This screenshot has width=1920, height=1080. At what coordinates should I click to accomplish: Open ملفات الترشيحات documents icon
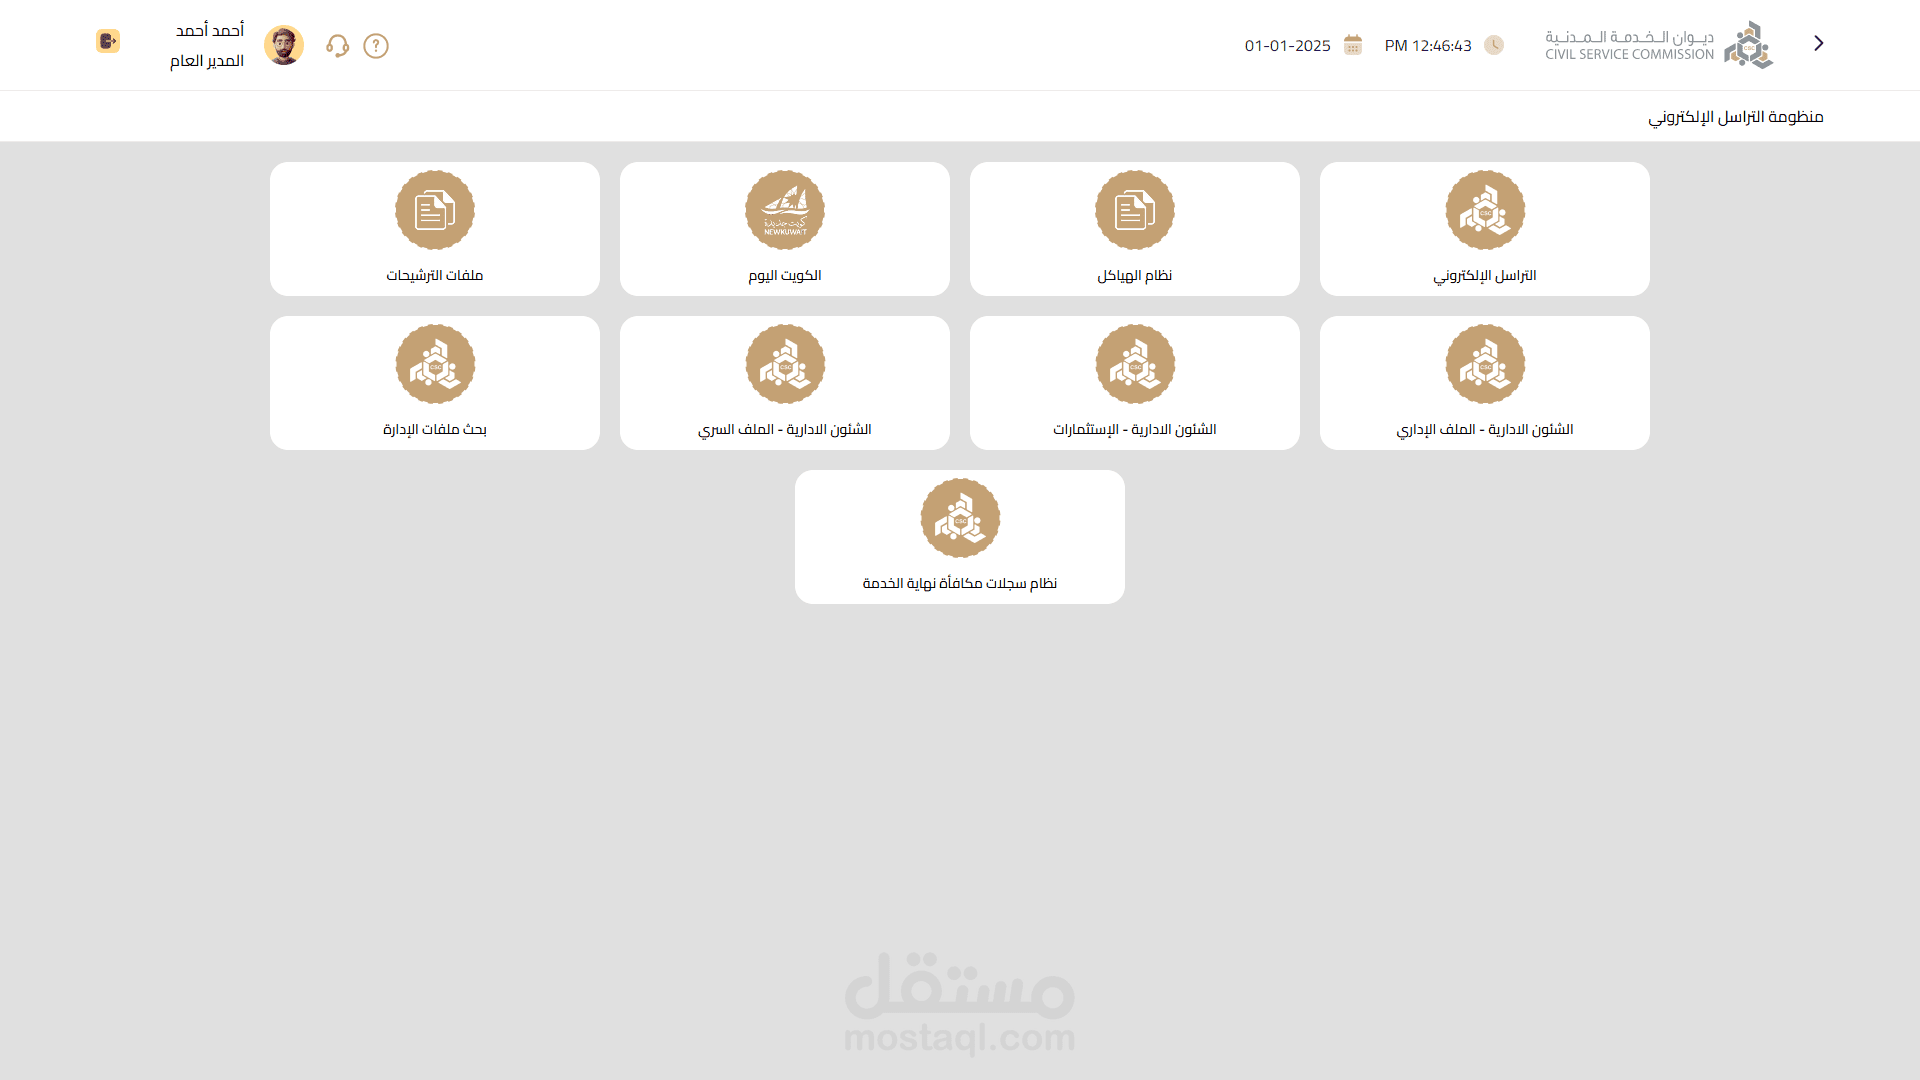pos(435,210)
